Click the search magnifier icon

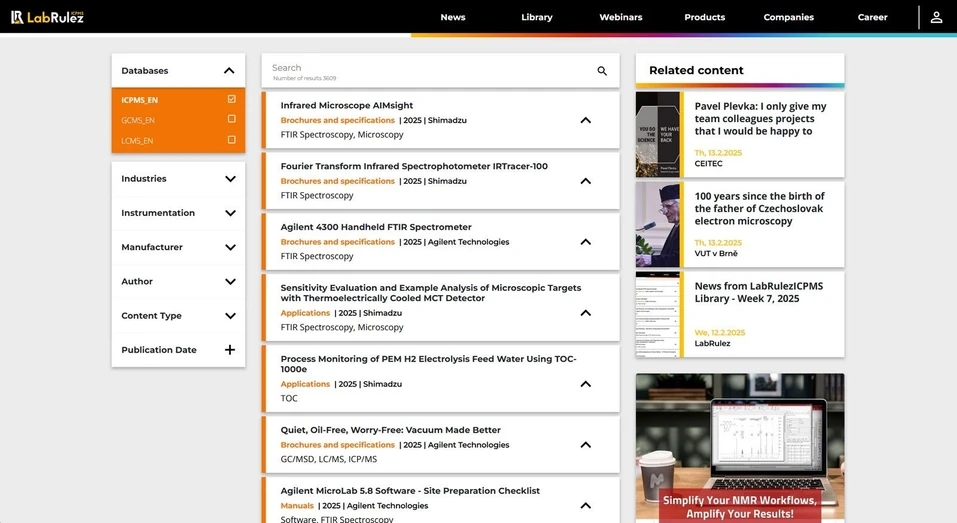click(x=602, y=71)
